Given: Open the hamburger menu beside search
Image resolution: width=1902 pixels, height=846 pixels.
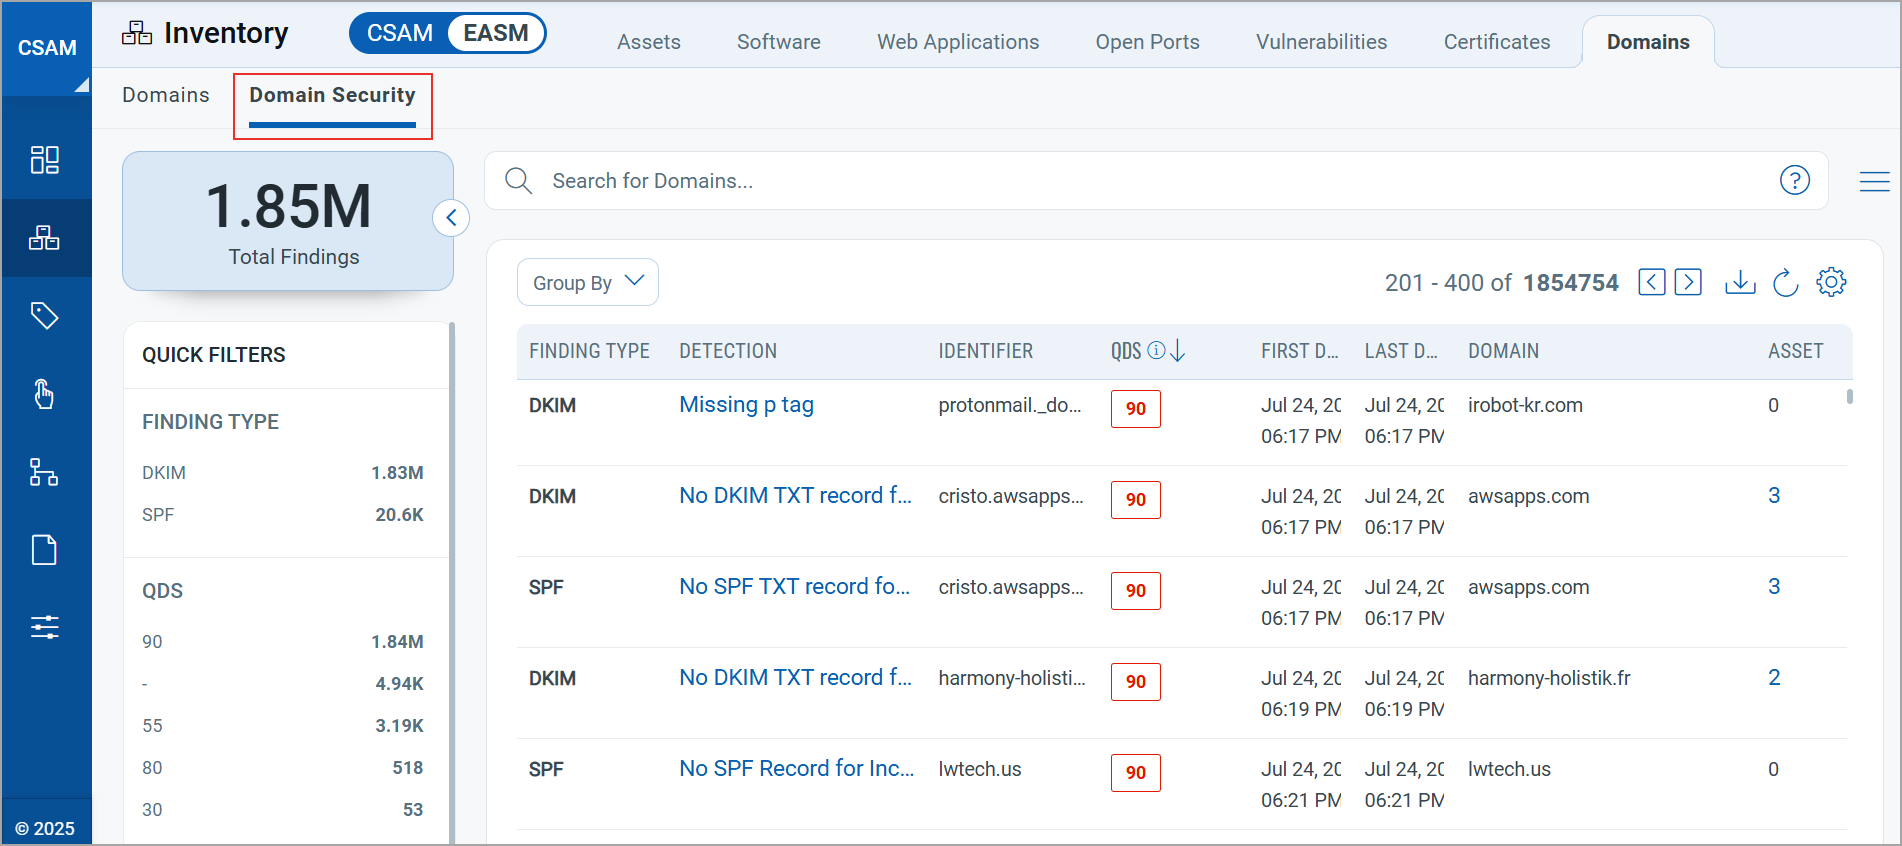Looking at the screenshot, I should tap(1875, 181).
